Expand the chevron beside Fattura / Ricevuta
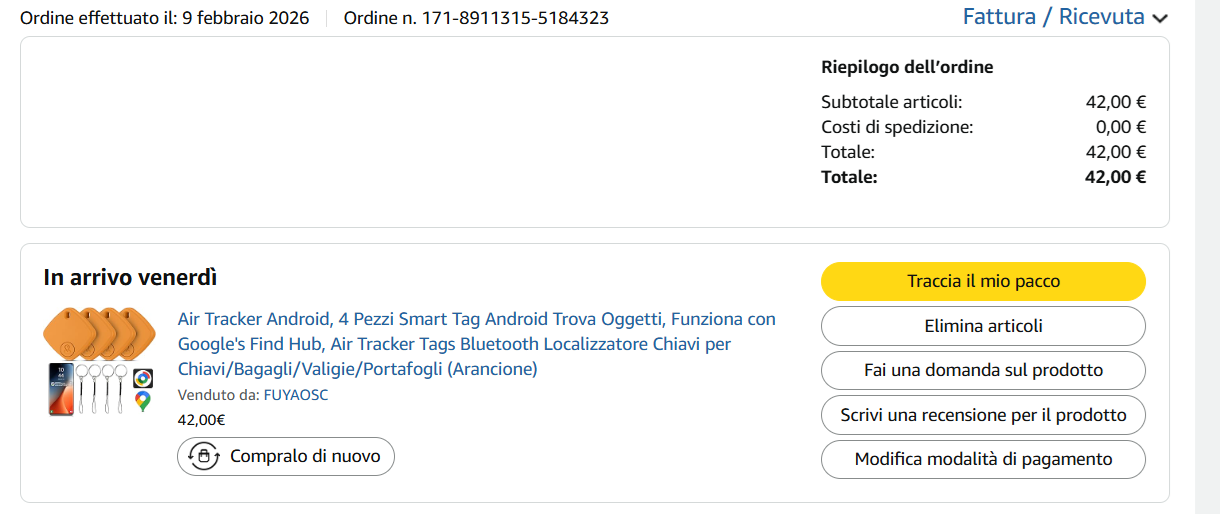Image resolution: width=1220 pixels, height=525 pixels. click(x=1160, y=18)
